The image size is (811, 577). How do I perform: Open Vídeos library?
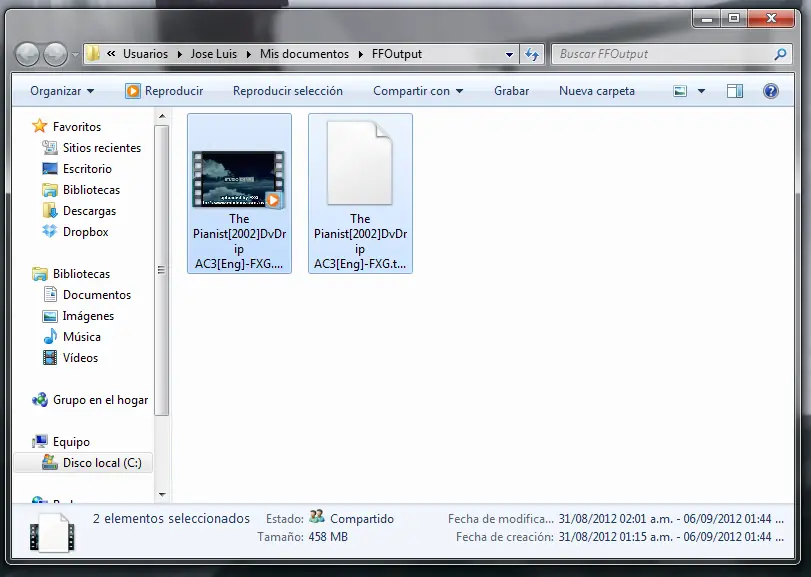point(80,358)
